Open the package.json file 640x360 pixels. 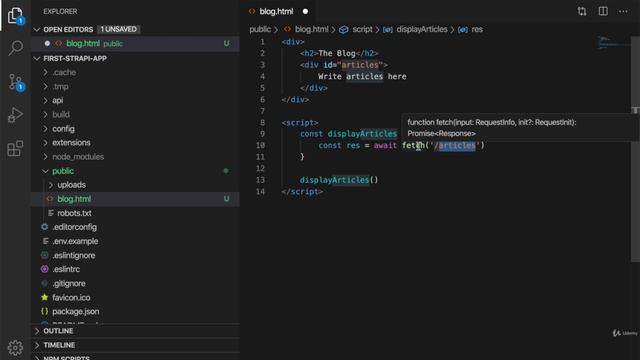pos(136,311)
